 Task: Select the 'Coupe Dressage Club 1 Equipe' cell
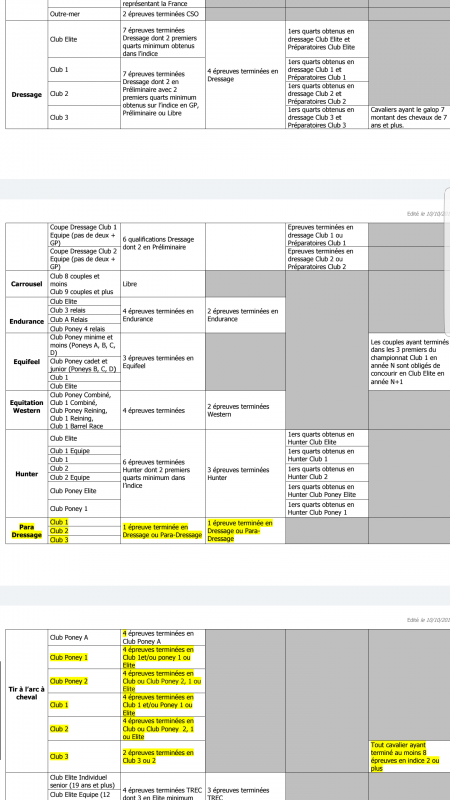pos(84,235)
